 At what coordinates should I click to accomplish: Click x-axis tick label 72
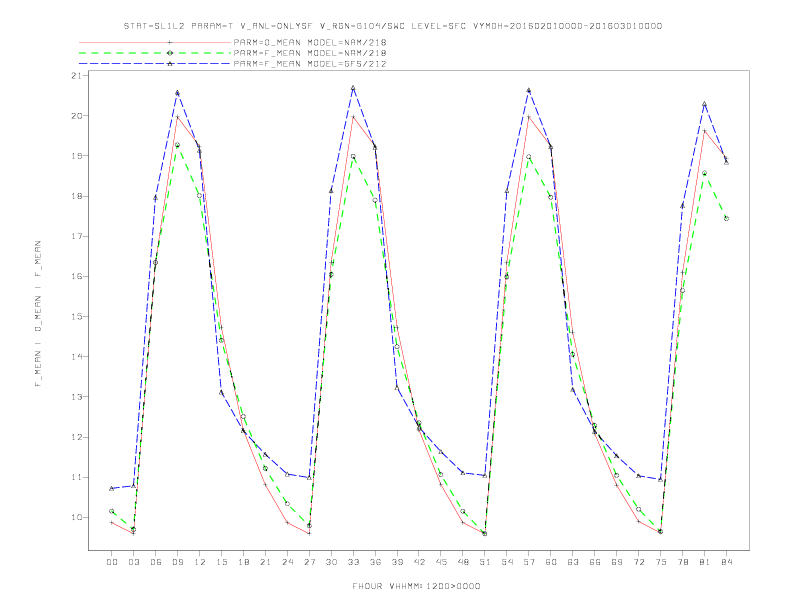[x=639, y=562]
